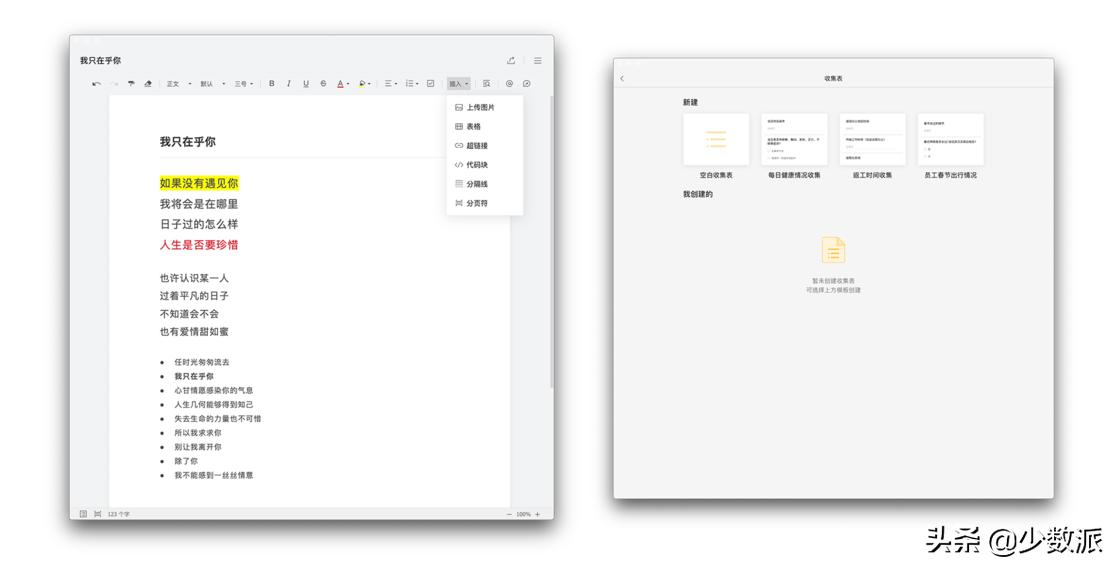This screenshot has width=1120, height=572.
Task: Choose 表格 from the insert menu
Action: (485, 126)
